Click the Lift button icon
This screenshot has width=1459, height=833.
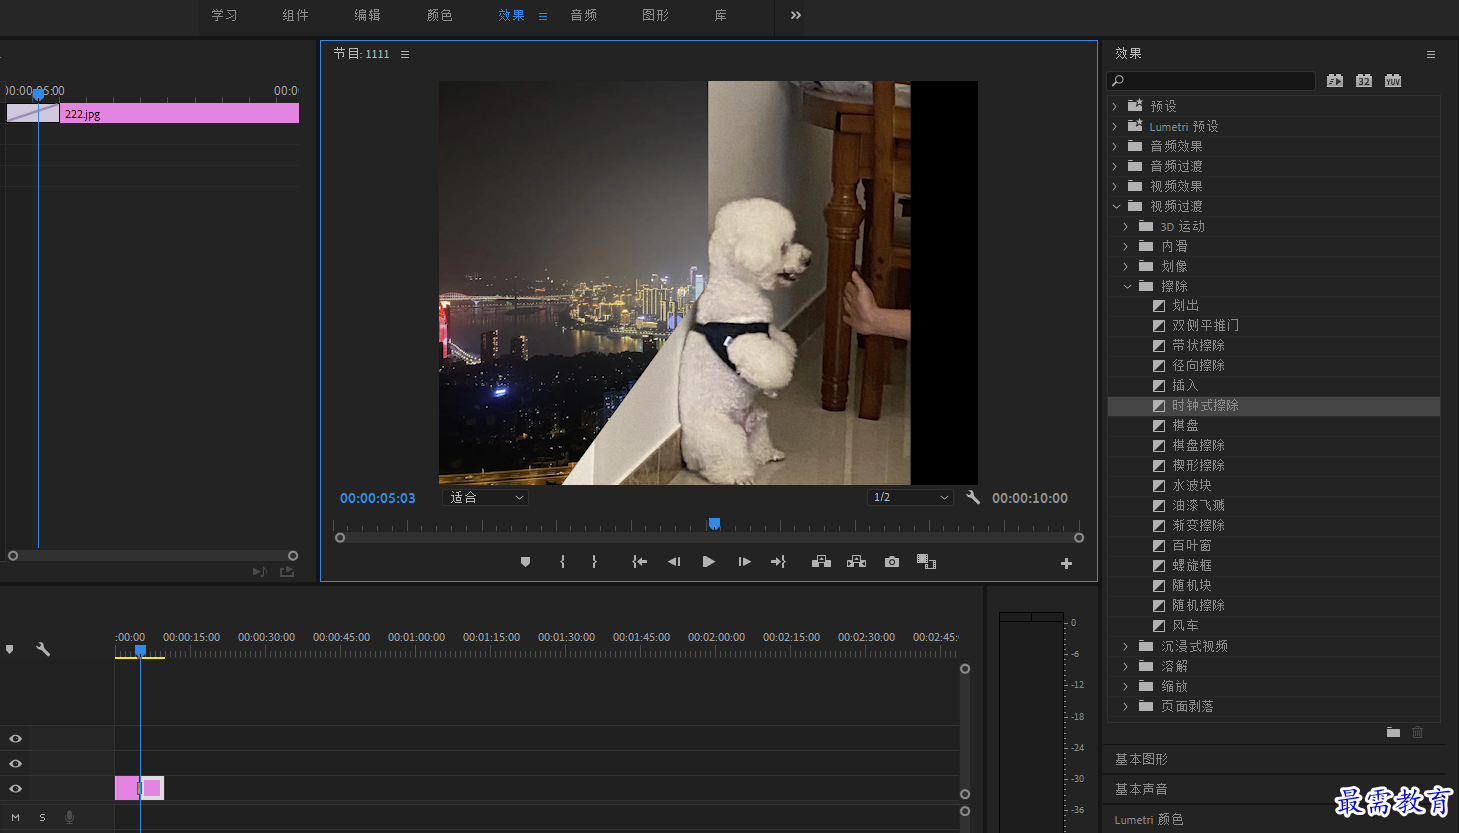[821, 562]
